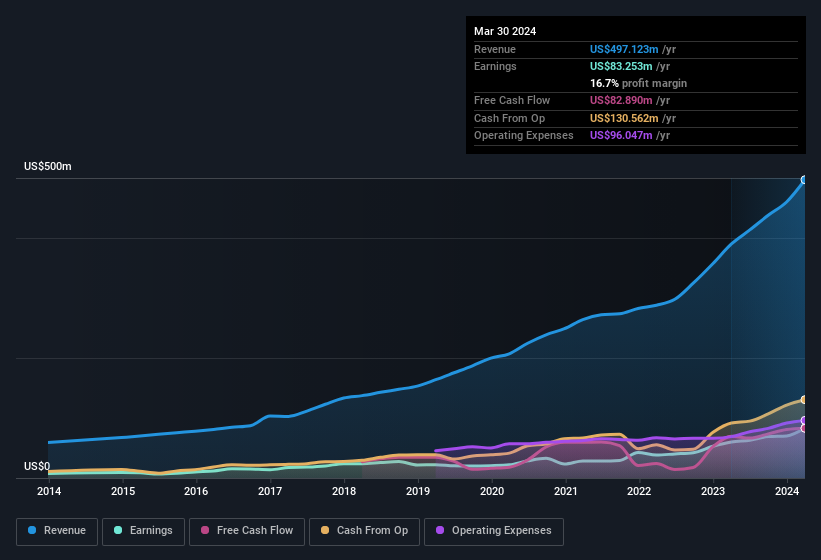Click the 2023 x-axis label

[x=713, y=491]
